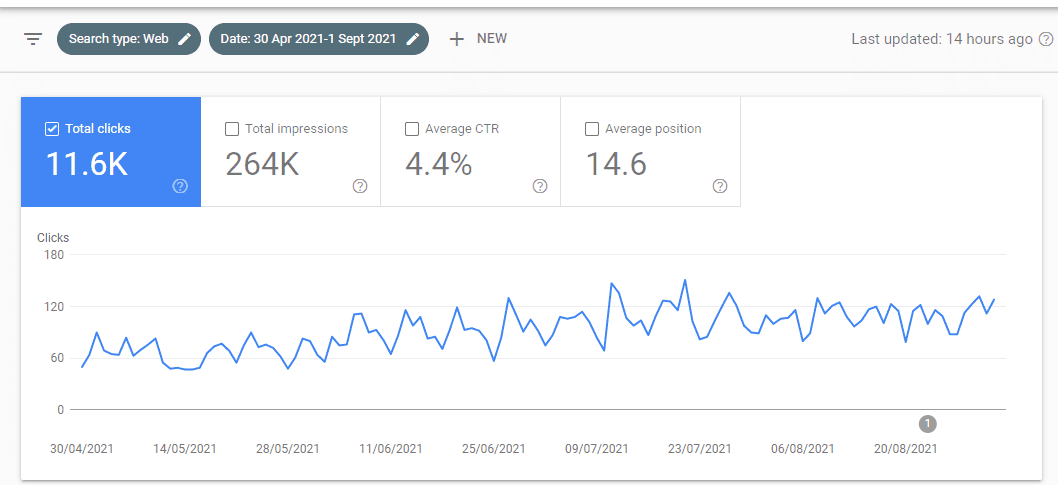Click the 06/08/2021 date label
The width and height of the screenshot is (1058, 485).
click(802, 449)
